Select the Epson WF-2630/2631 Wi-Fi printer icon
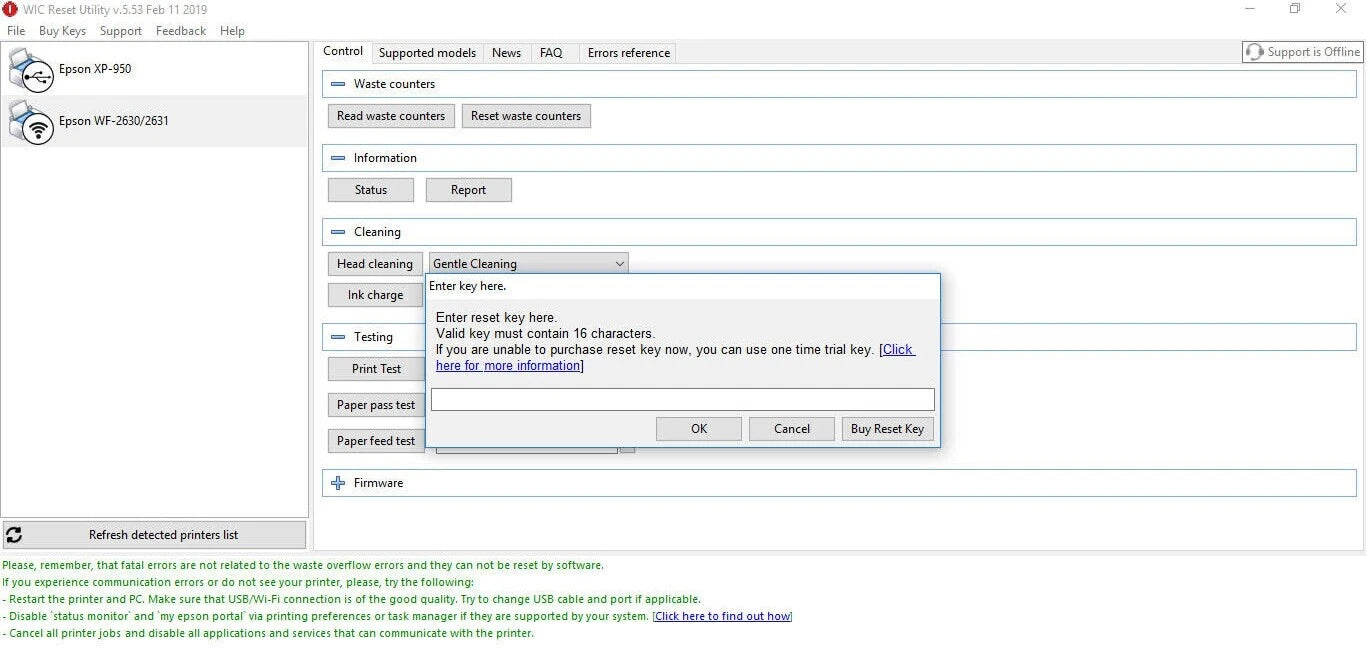Viewport: 1370px width, 648px height. [31, 122]
